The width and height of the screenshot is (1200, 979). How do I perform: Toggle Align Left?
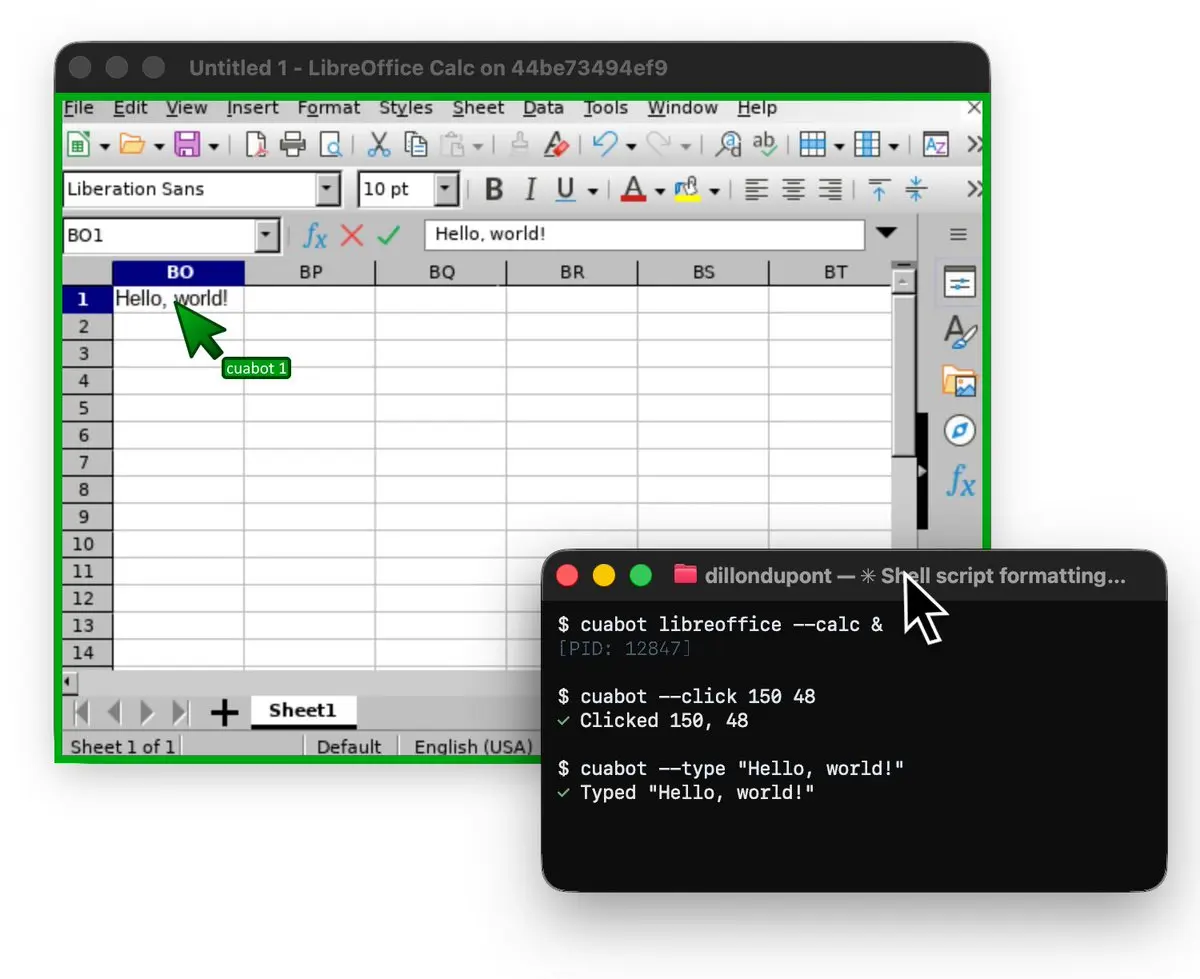pyautogui.click(x=757, y=189)
